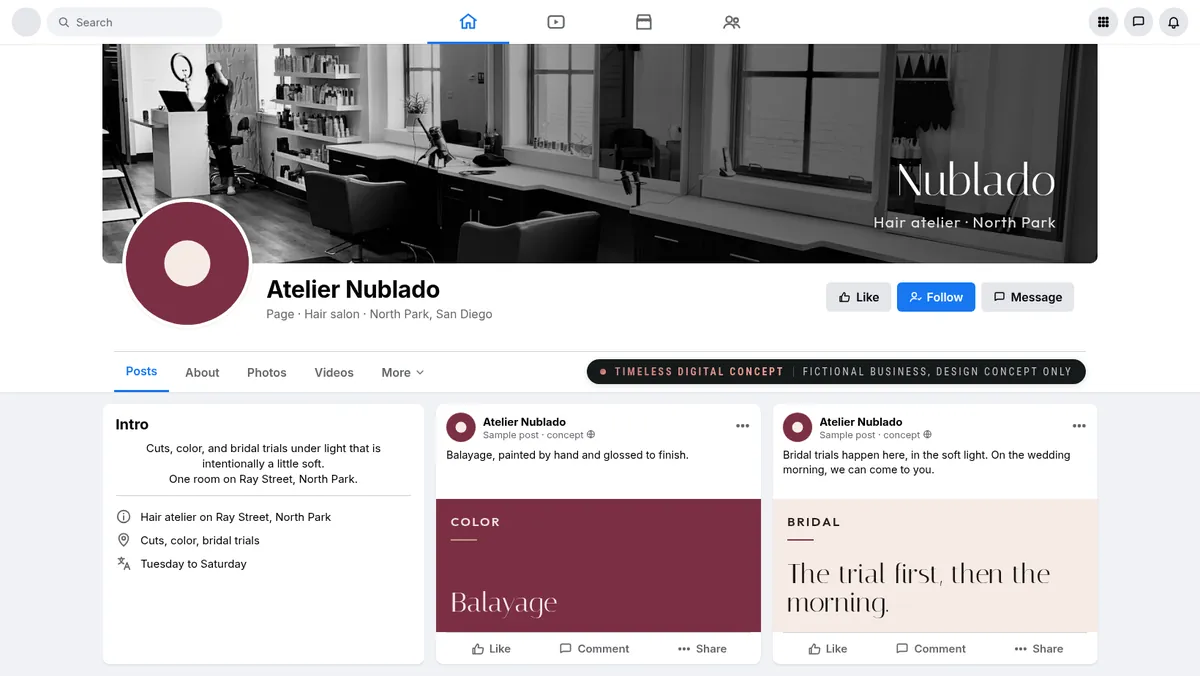This screenshot has width=1200, height=676.
Task: Open the Groups people icon
Action: [732, 22]
